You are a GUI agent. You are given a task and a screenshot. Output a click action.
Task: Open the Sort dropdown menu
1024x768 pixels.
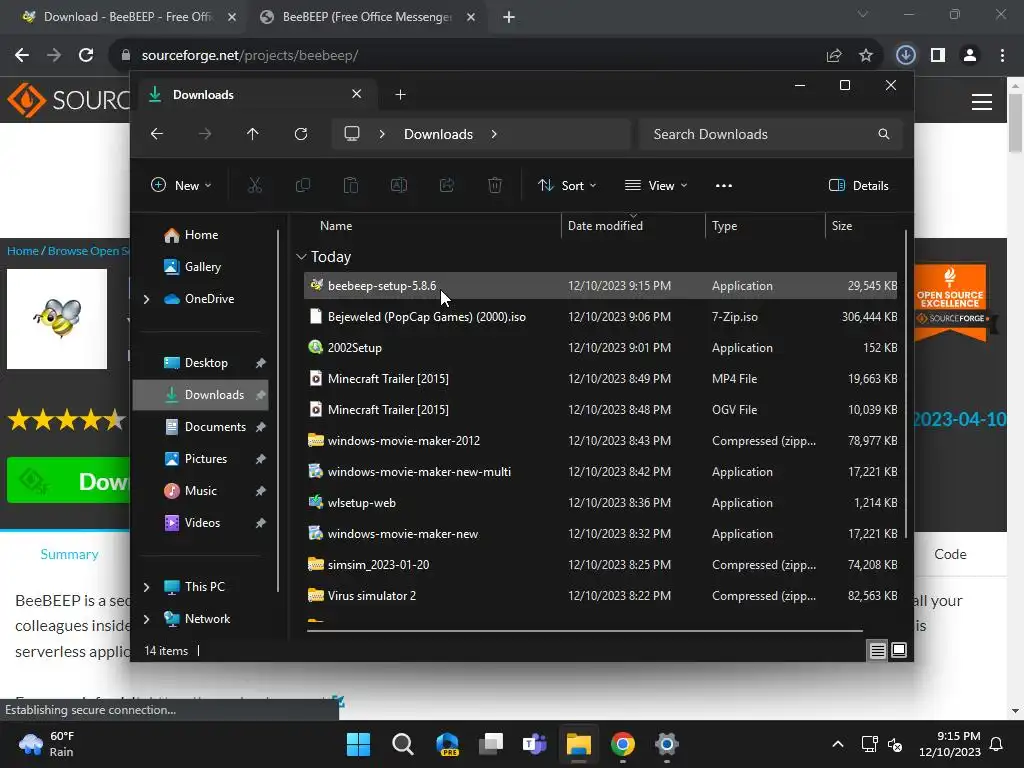[567, 185]
